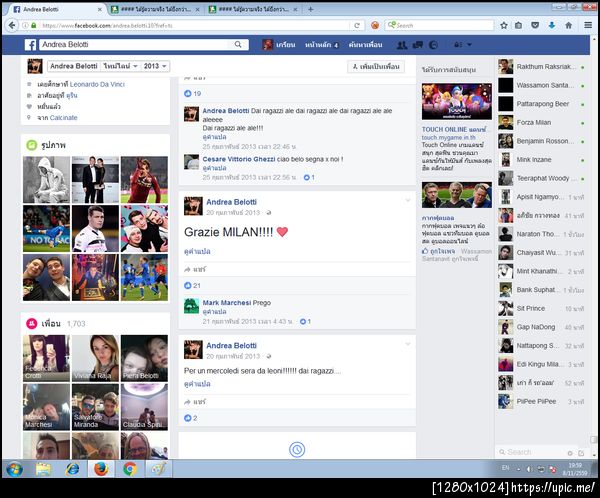Open the NO TO RACISM photo thumbnail
Image resolution: width=600 pixels, height=498 pixels.
46,229
